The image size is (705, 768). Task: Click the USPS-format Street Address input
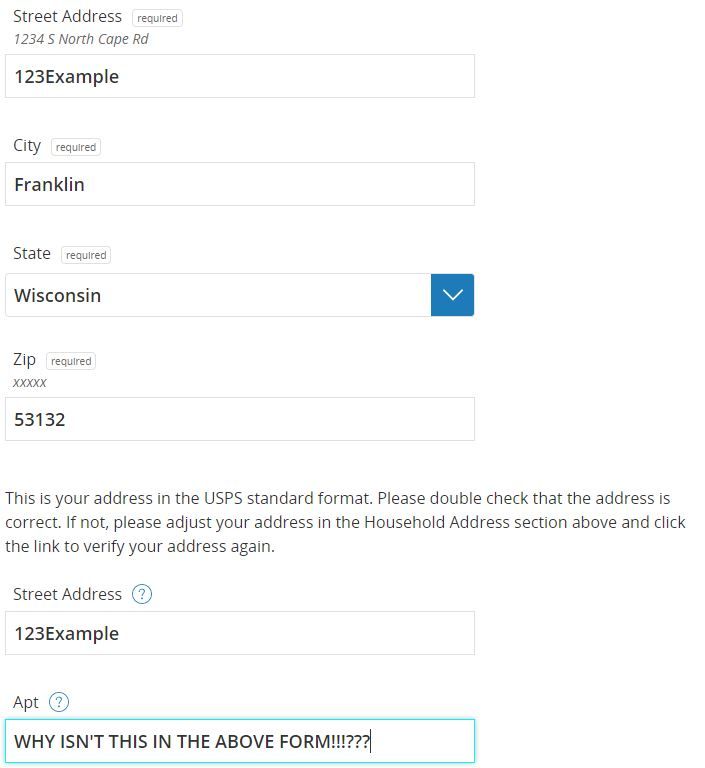(240, 633)
